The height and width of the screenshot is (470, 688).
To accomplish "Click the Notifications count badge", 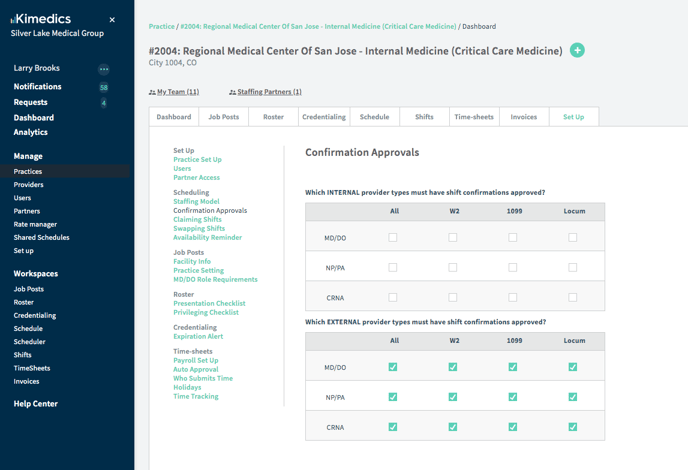I will click(103, 87).
